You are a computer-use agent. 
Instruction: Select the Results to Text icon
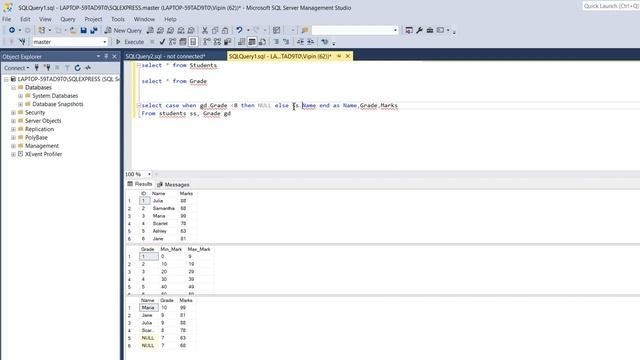(x=242, y=42)
